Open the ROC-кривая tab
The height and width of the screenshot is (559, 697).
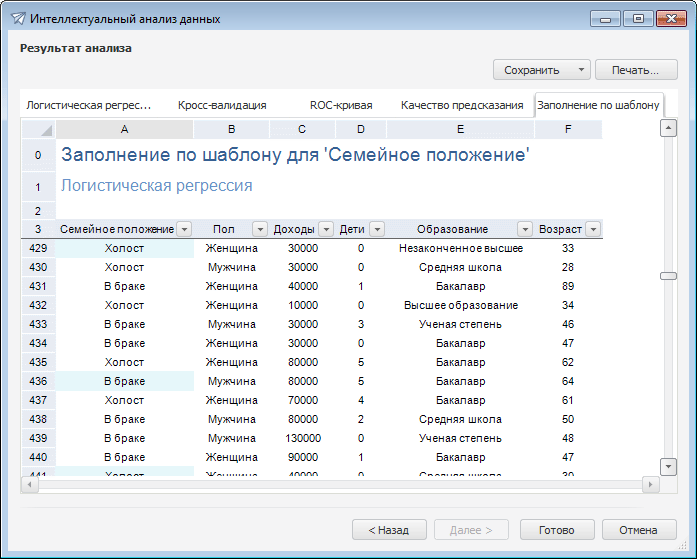coord(341,105)
